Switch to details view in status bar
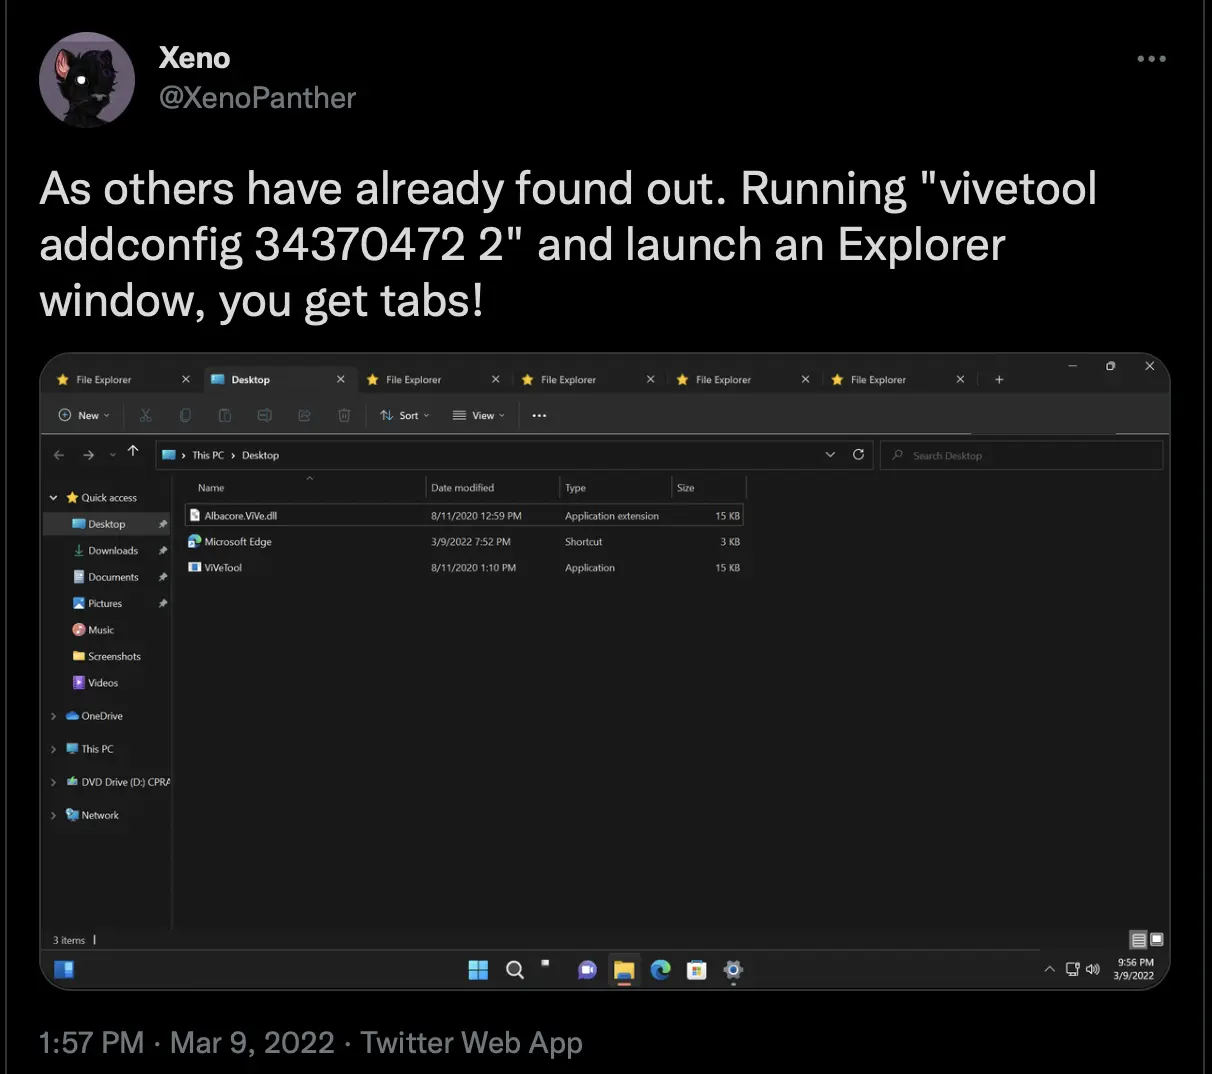Viewport: 1212px width, 1074px height. (1138, 940)
